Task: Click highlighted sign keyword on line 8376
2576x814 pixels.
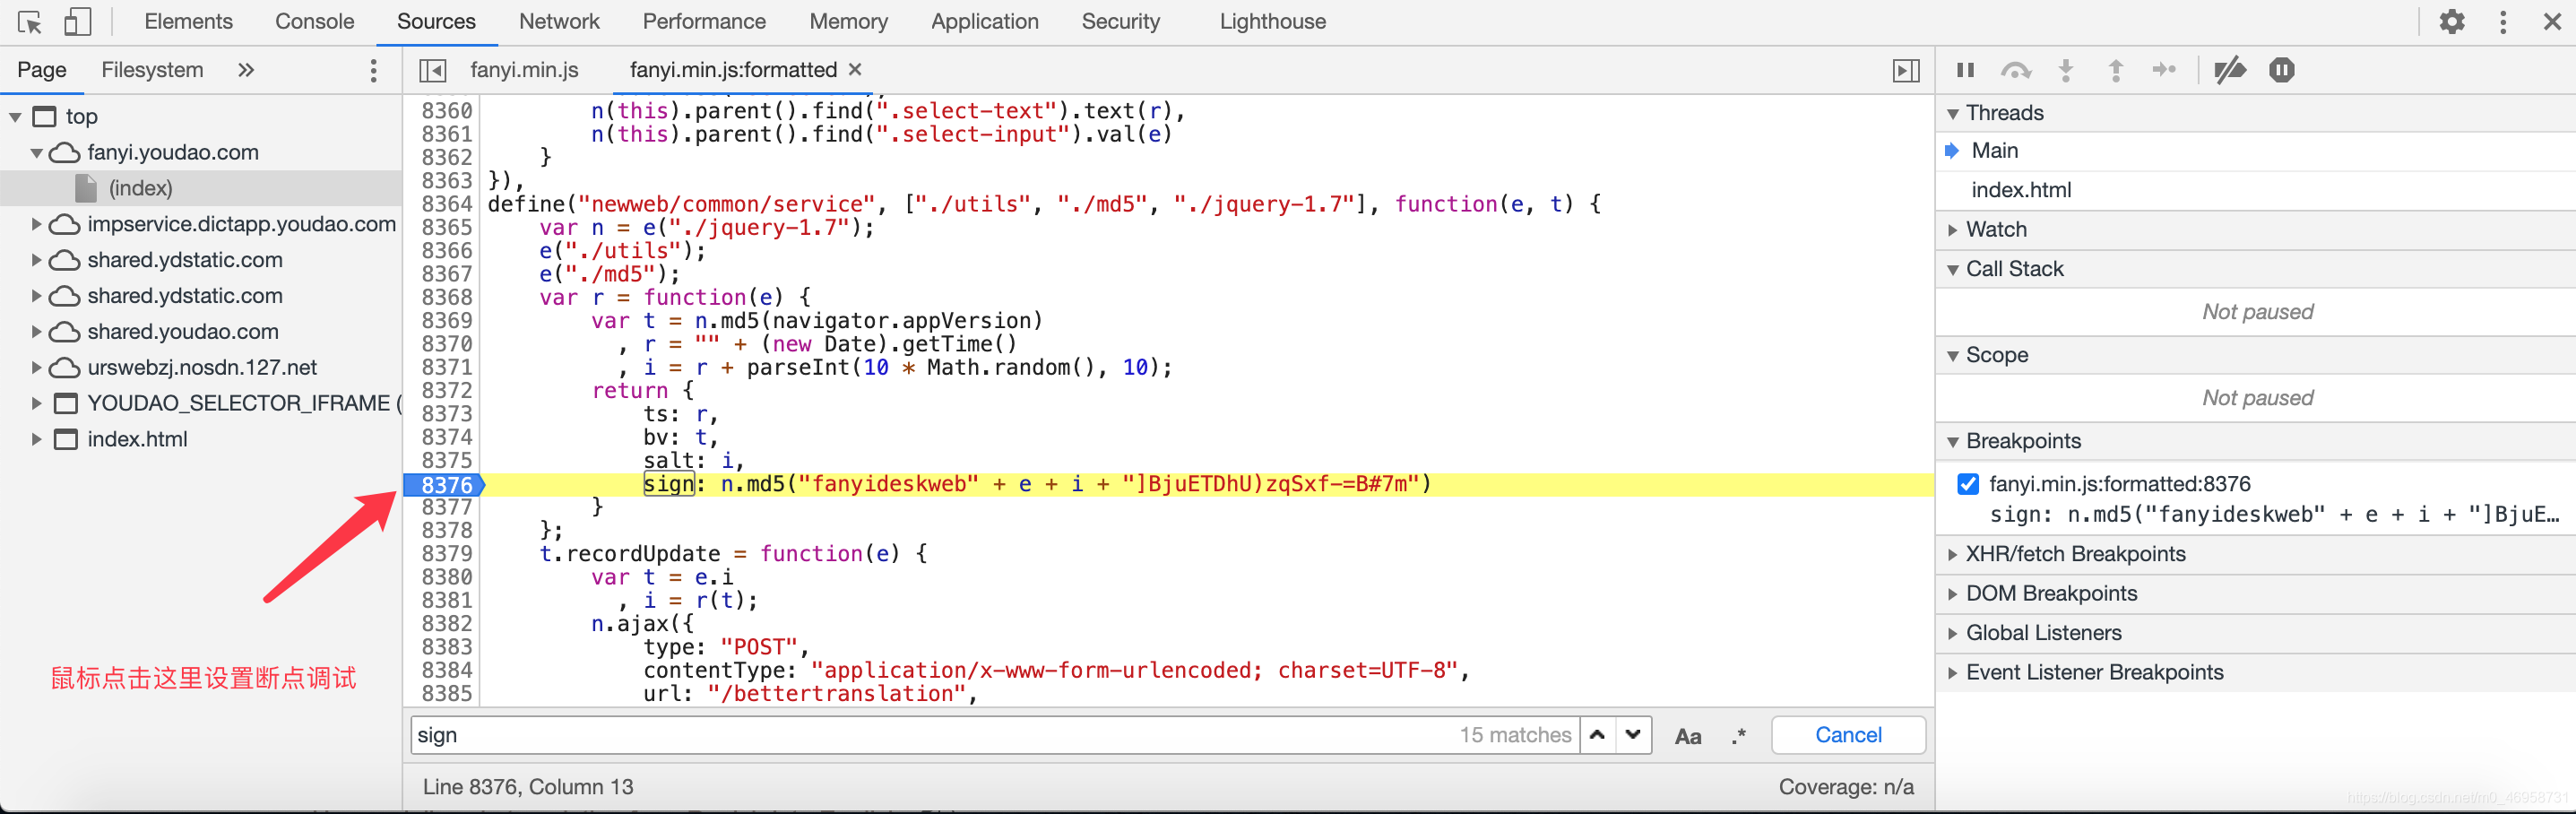Action: pos(669,484)
